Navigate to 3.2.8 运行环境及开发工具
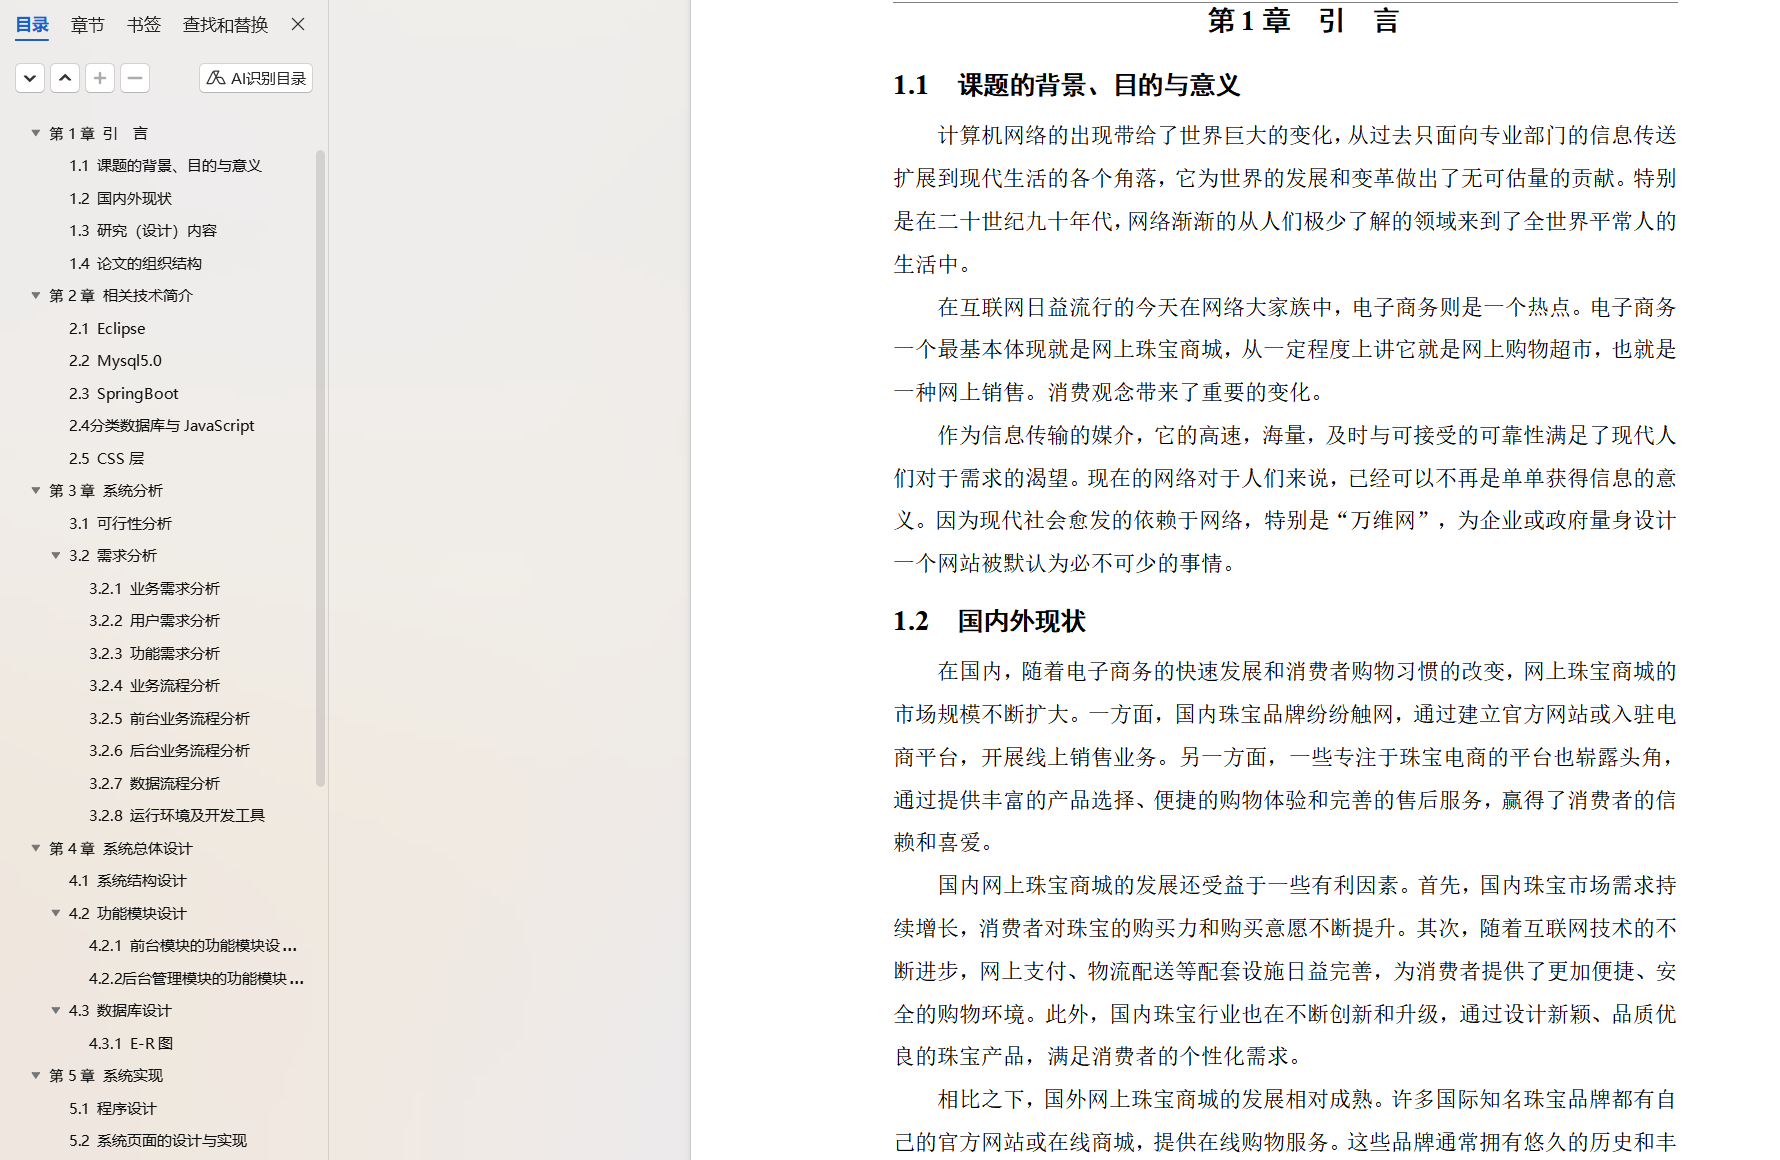 click(x=177, y=816)
